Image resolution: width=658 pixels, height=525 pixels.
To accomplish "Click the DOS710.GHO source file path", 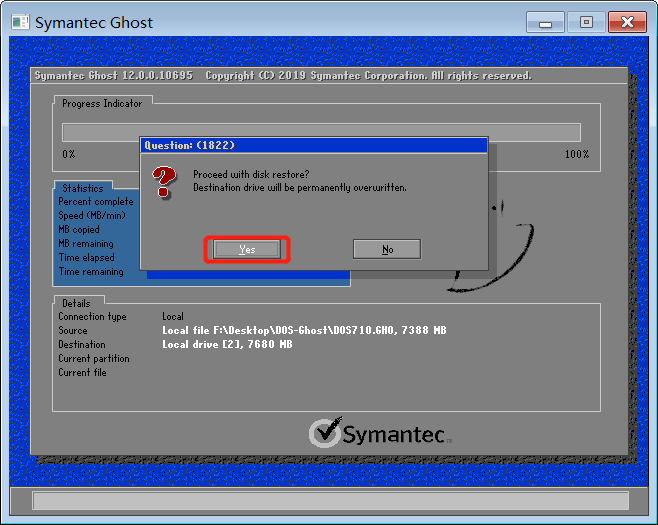I will (304, 330).
